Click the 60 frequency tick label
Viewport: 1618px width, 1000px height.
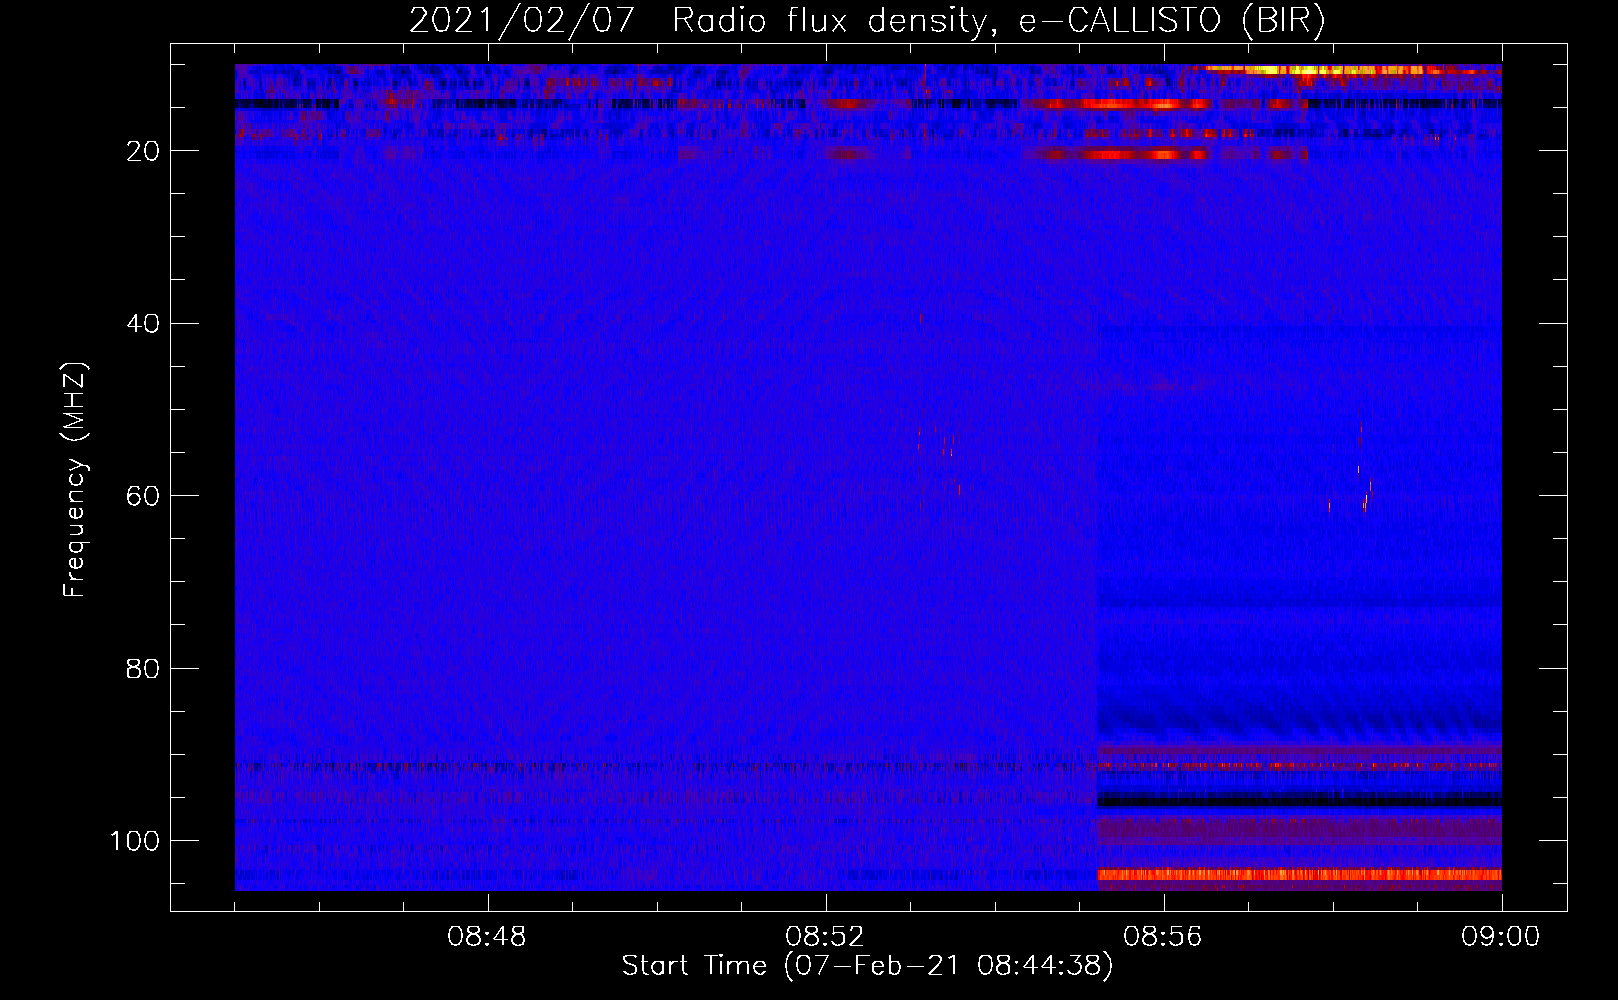click(x=144, y=496)
